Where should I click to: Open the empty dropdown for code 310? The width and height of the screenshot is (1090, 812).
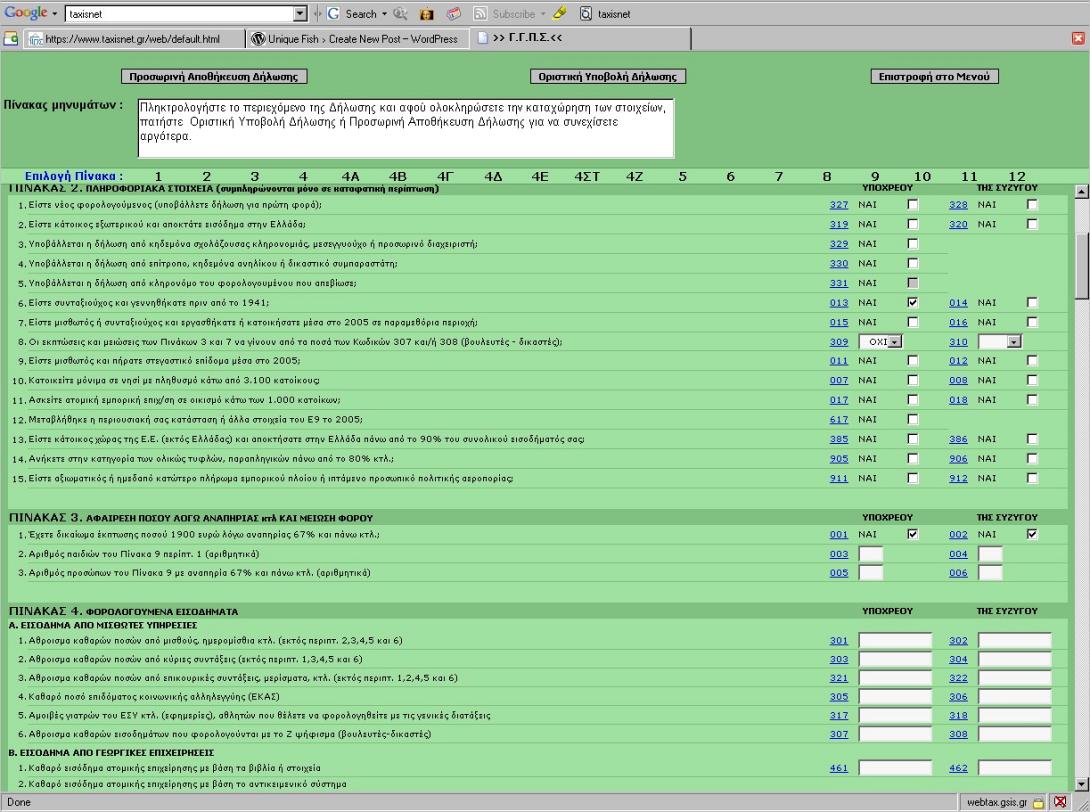point(1015,341)
